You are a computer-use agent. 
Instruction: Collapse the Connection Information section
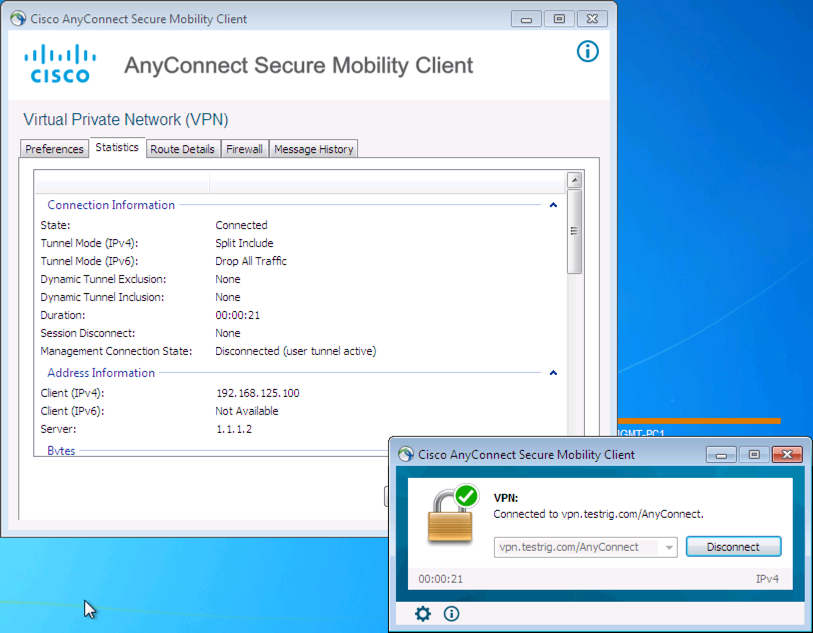[x=553, y=205]
